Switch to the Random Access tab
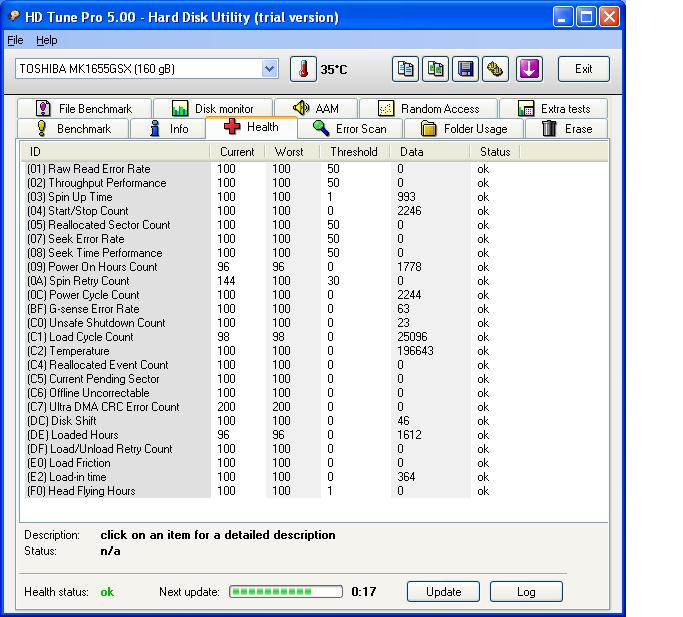 [428, 108]
